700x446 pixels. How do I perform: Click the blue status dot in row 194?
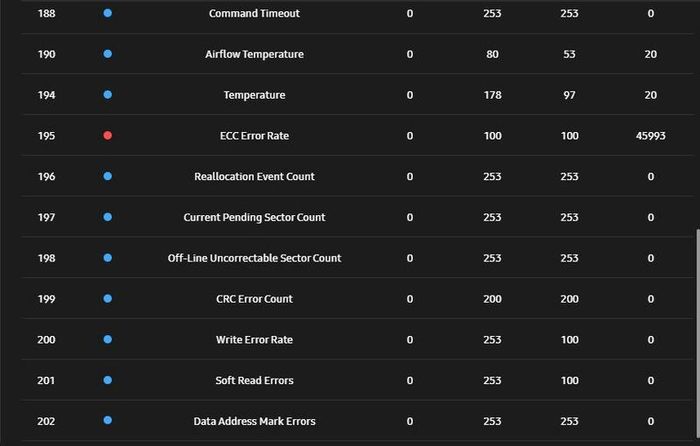(108, 95)
